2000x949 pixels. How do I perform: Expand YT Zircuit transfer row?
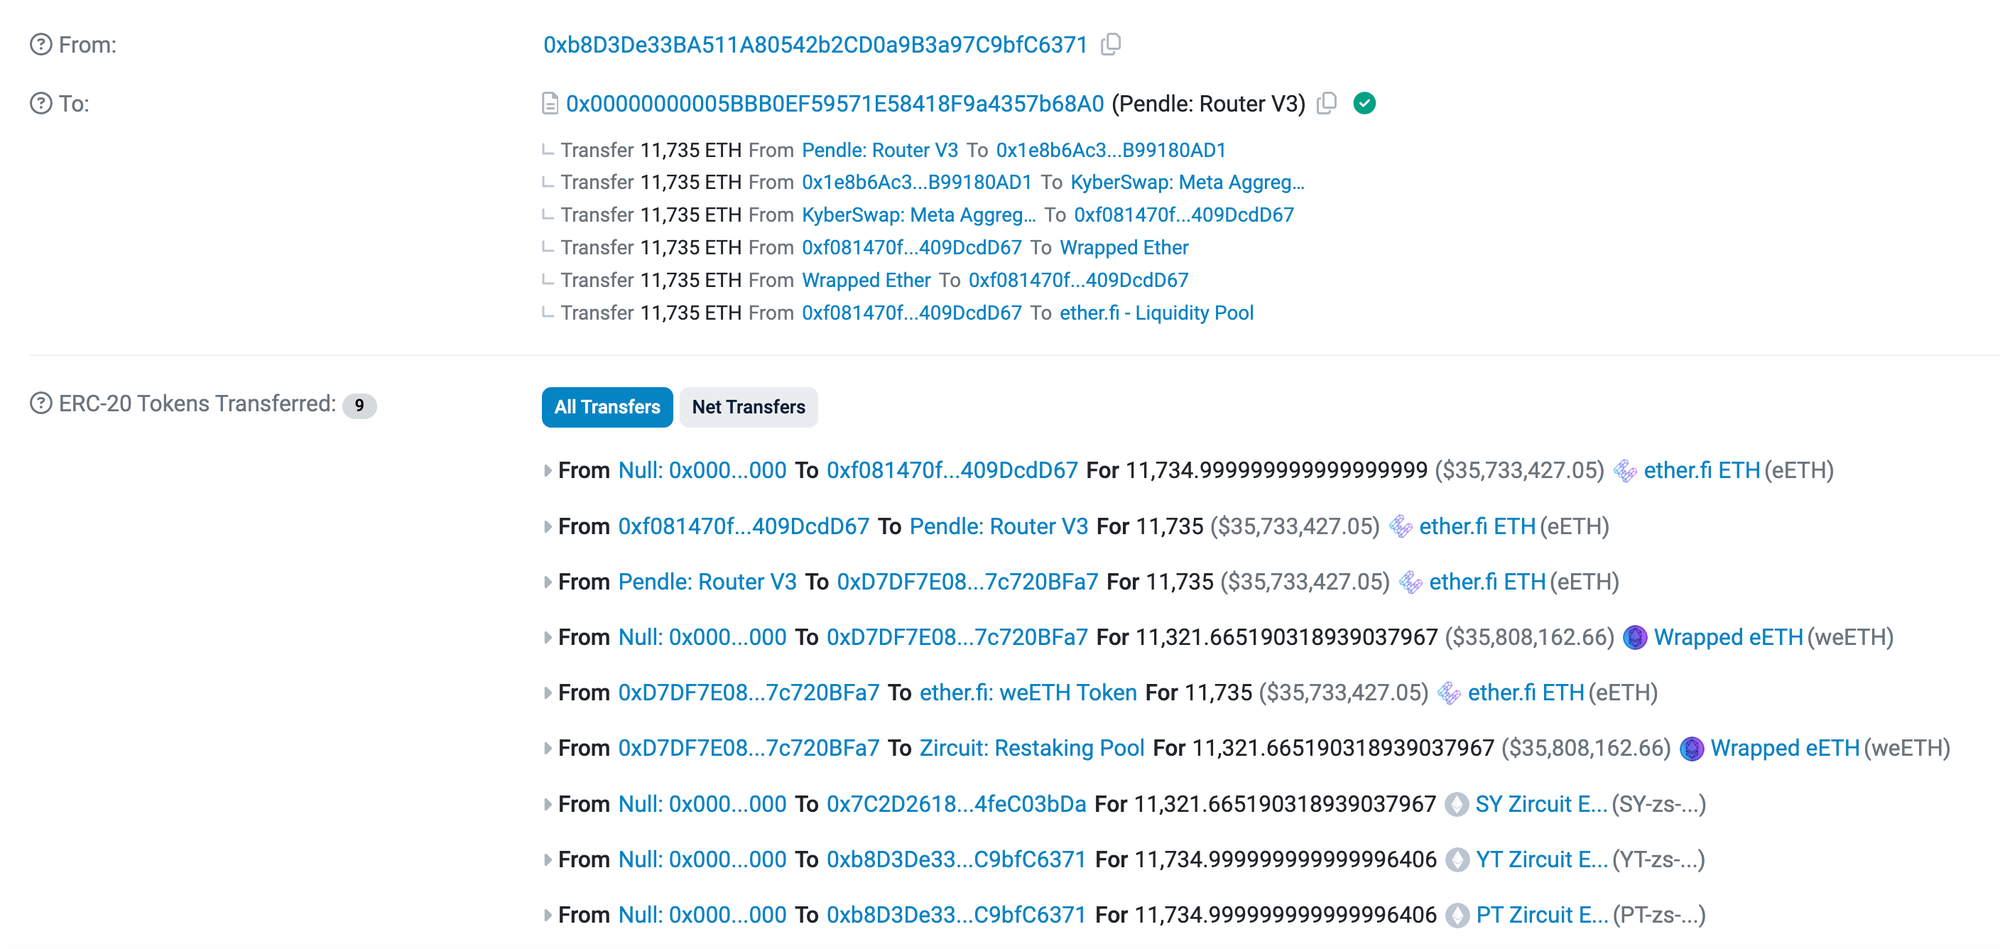click(x=547, y=860)
